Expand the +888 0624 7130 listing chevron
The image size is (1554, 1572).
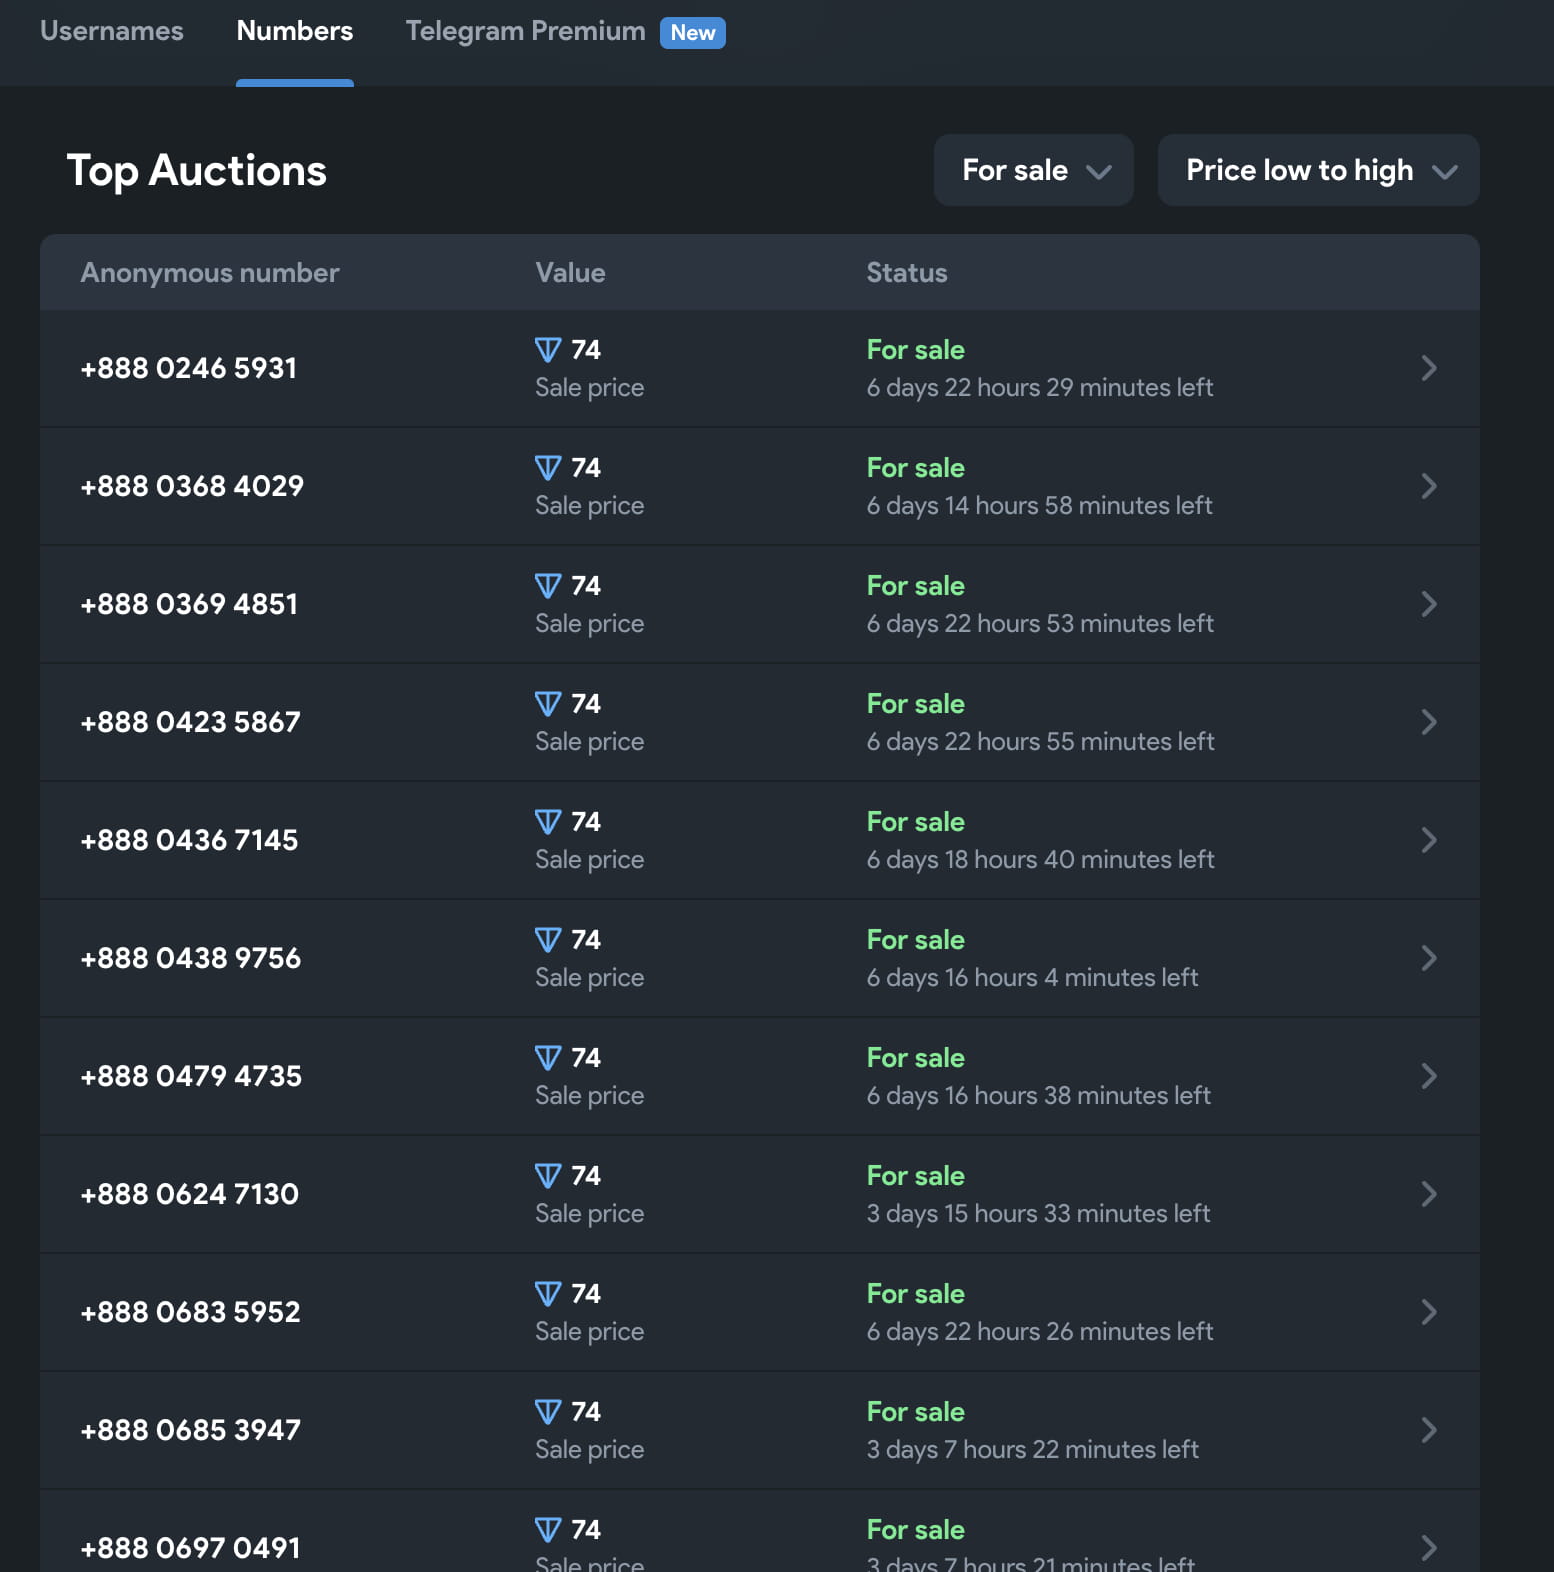click(x=1428, y=1194)
